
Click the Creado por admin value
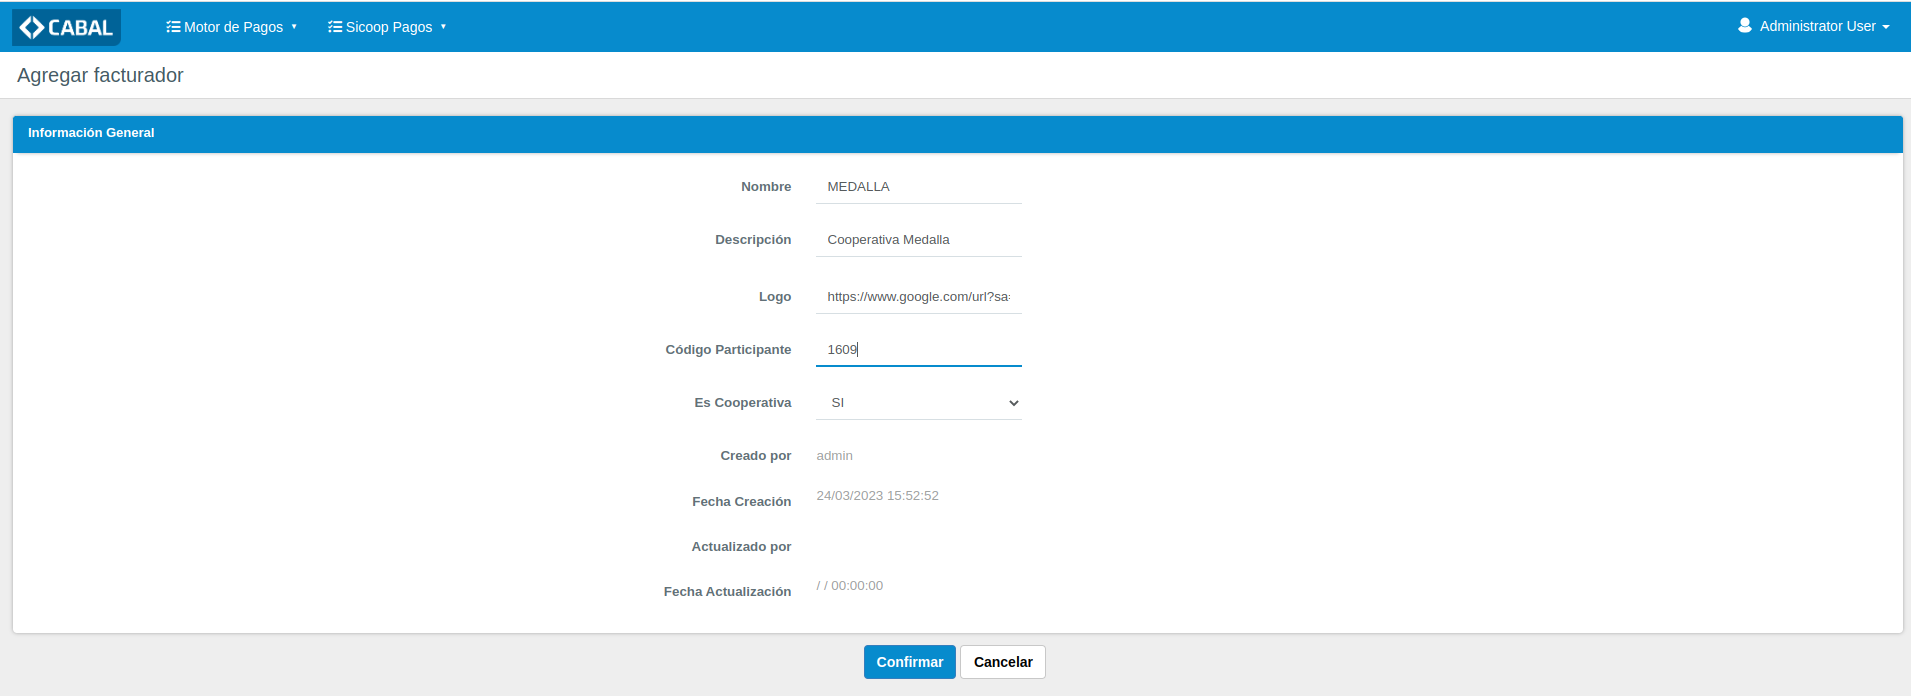pyautogui.click(x=834, y=456)
